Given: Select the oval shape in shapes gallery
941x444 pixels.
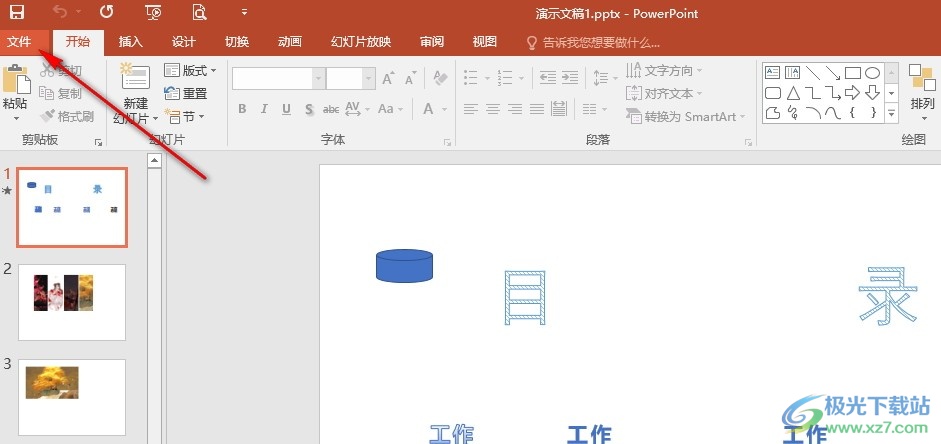Looking at the screenshot, I should [872, 72].
